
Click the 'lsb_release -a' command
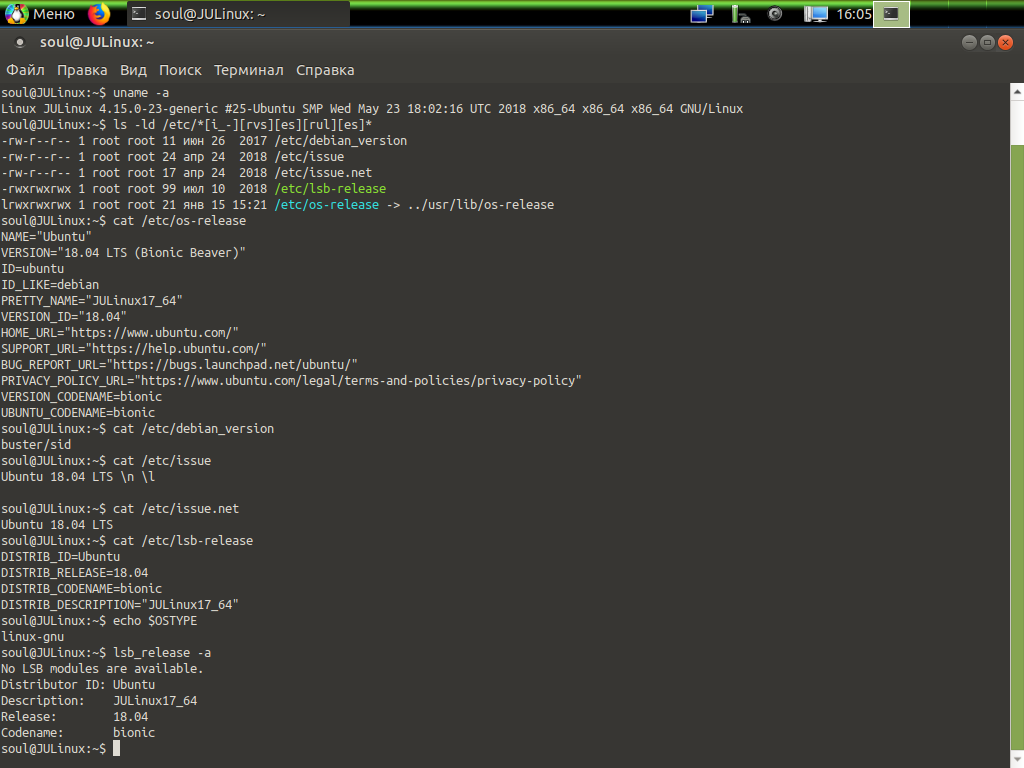[x=162, y=653]
